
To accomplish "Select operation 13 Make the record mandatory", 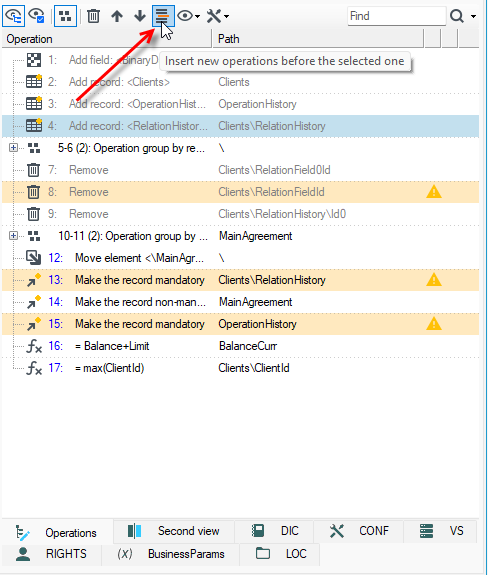I will [241, 280].
